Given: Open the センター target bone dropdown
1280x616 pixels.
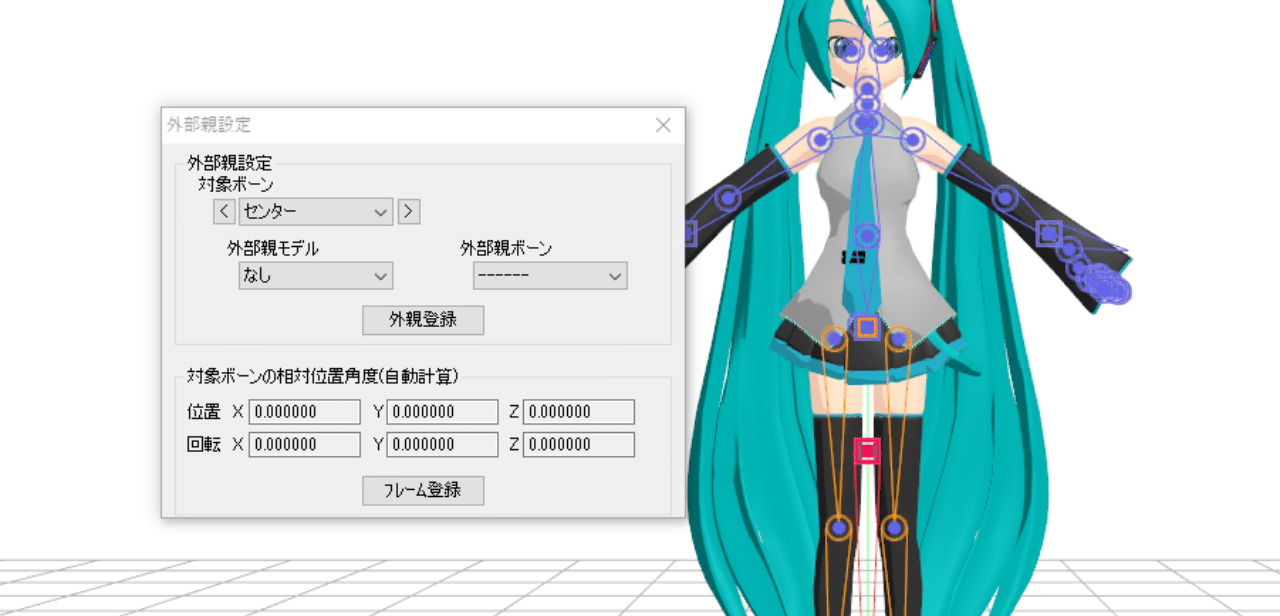Looking at the screenshot, I should pos(315,211).
